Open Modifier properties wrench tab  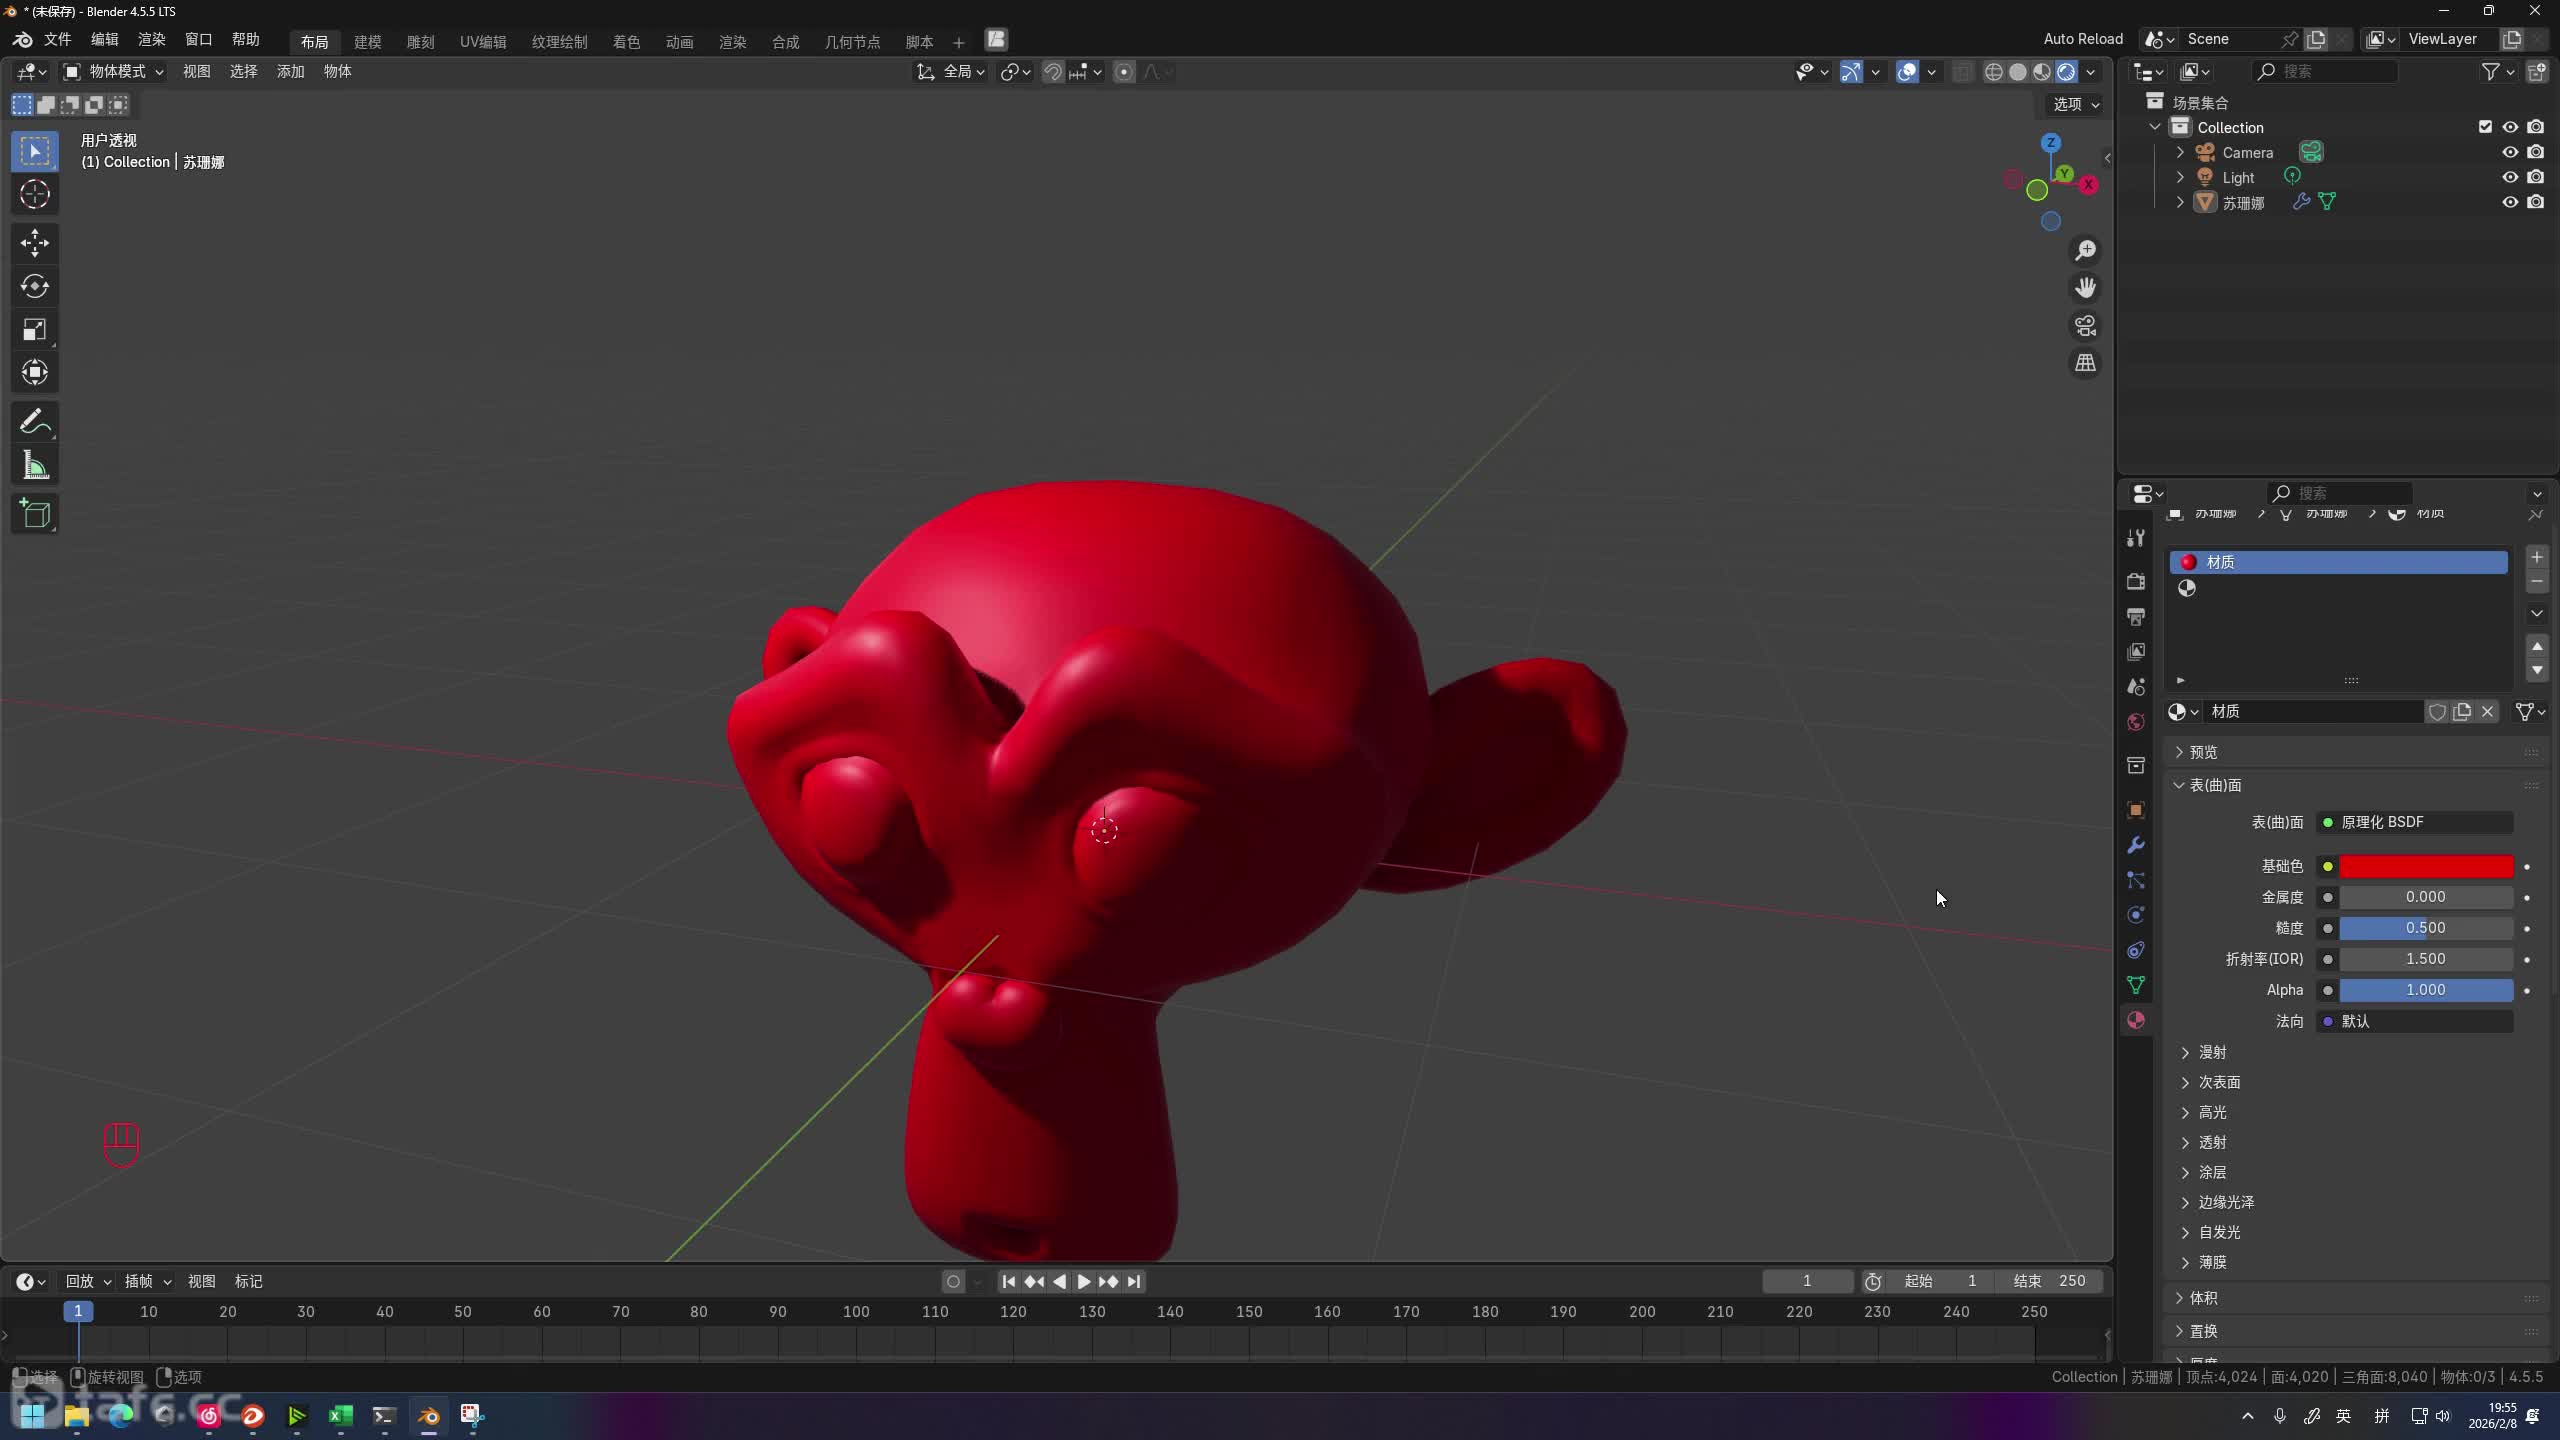[x=2136, y=846]
